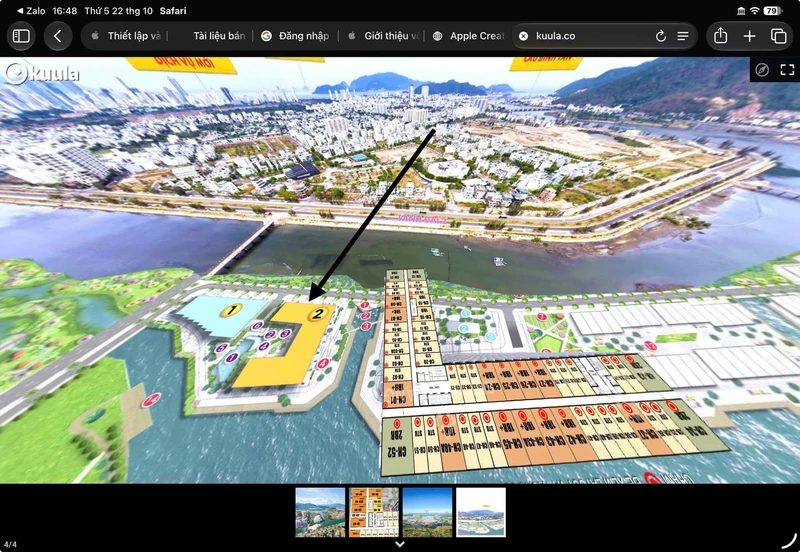The width and height of the screenshot is (800, 552).
Task: Toggle the Kuula compass gyroscope mode
Action: [x=762, y=70]
